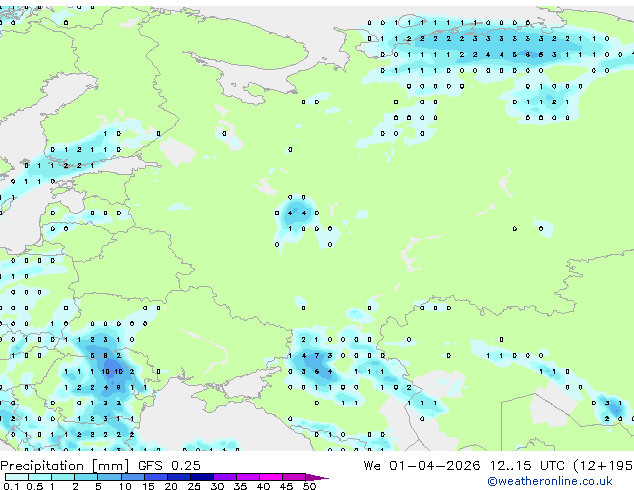The width and height of the screenshot is (634, 490).
Task: Click the 'GFS 0.25' model label
Action: pos(169,466)
